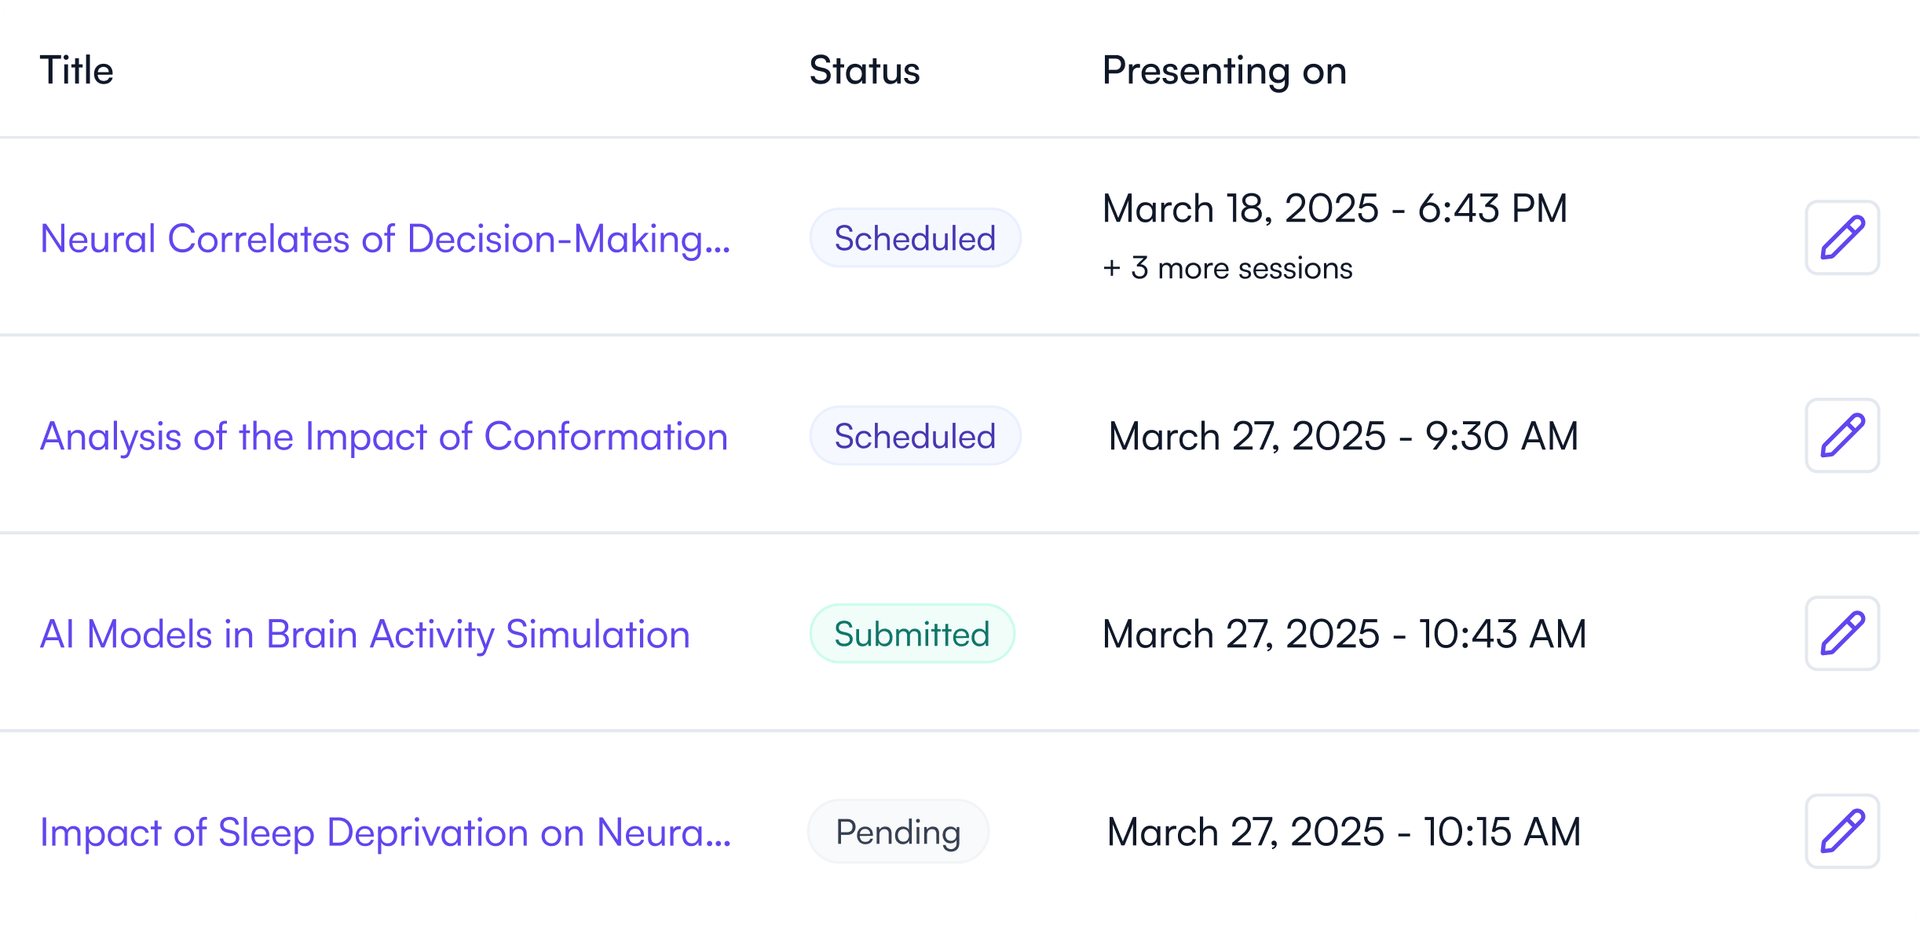Click the green Submitted status badge
This screenshot has height=931, width=1920.
coord(912,634)
